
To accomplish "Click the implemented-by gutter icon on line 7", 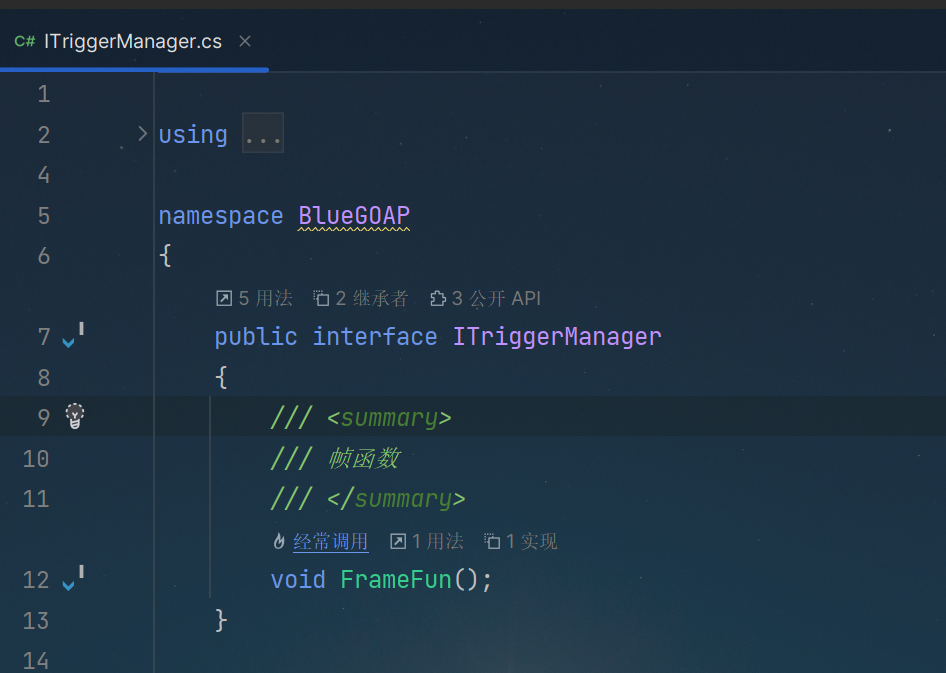I will pyautogui.click(x=73, y=336).
